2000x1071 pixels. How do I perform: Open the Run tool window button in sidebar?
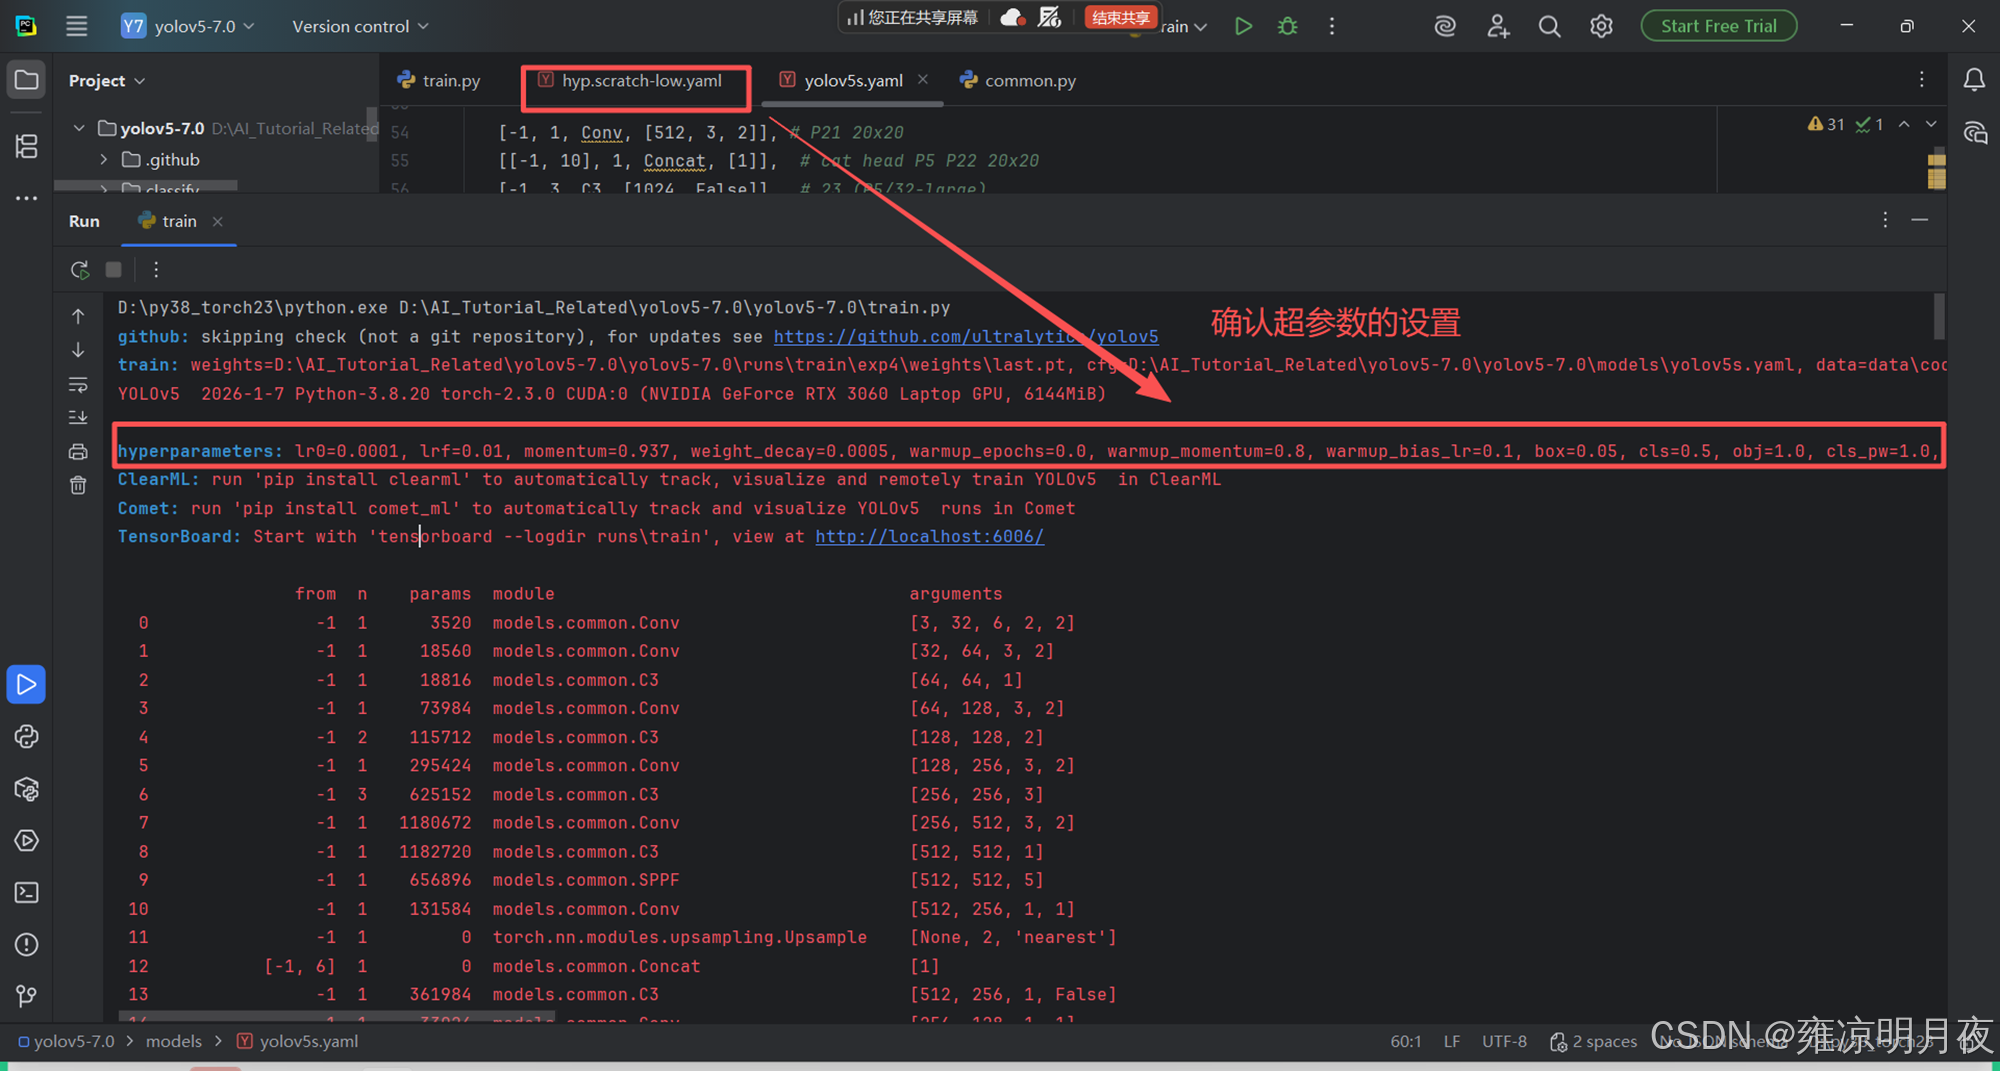[27, 685]
